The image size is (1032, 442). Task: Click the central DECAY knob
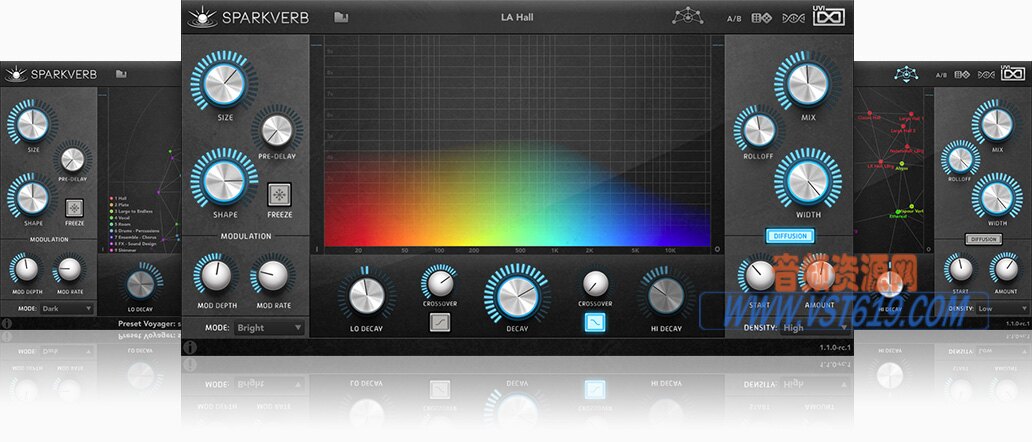[517, 295]
